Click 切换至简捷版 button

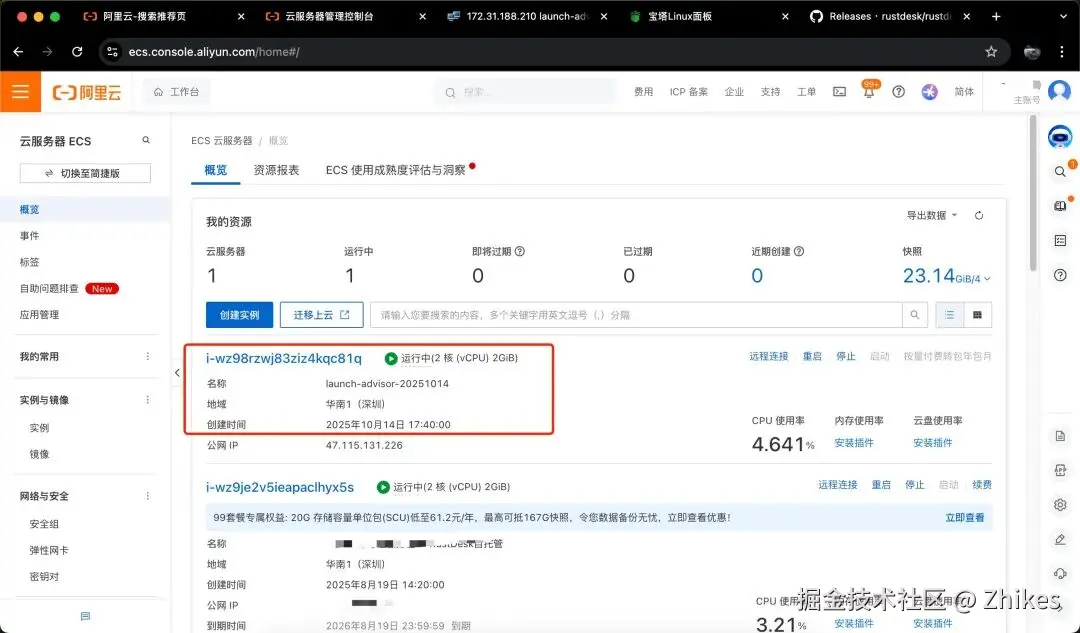click(x=85, y=173)
